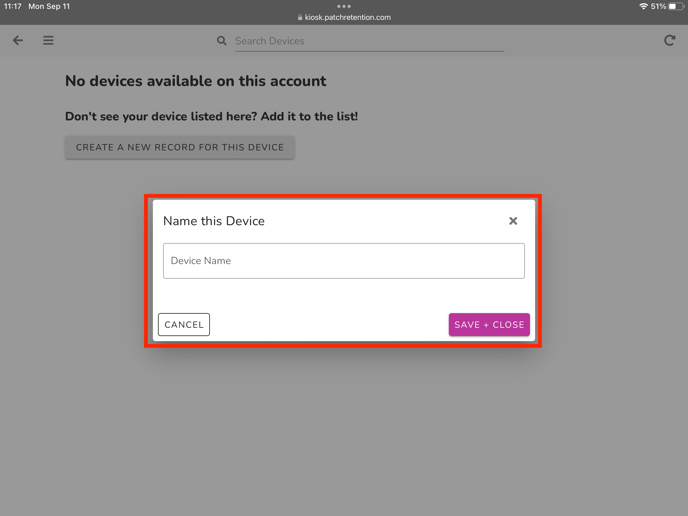Click Create a New Record for This Device
688x516 pixels.
(x=180, y=147)
